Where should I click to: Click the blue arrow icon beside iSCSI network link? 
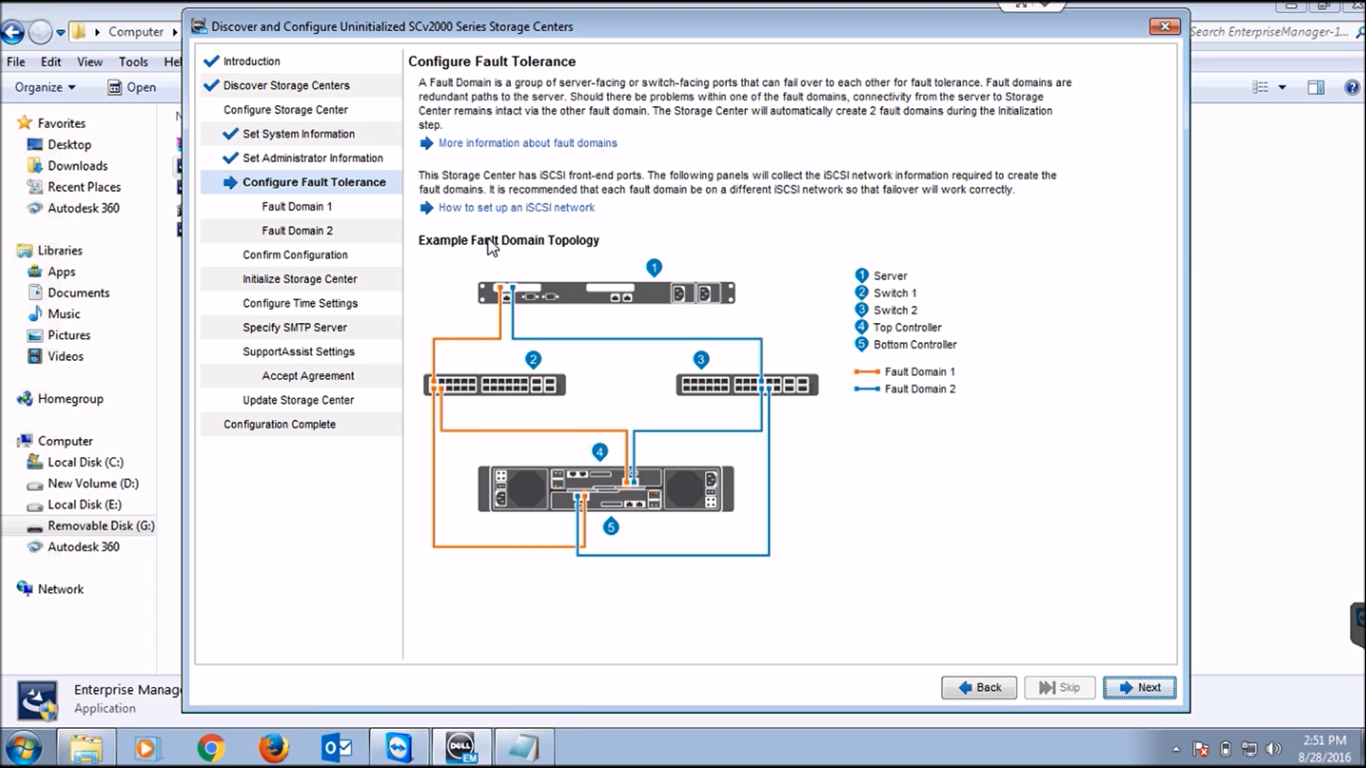427,208
